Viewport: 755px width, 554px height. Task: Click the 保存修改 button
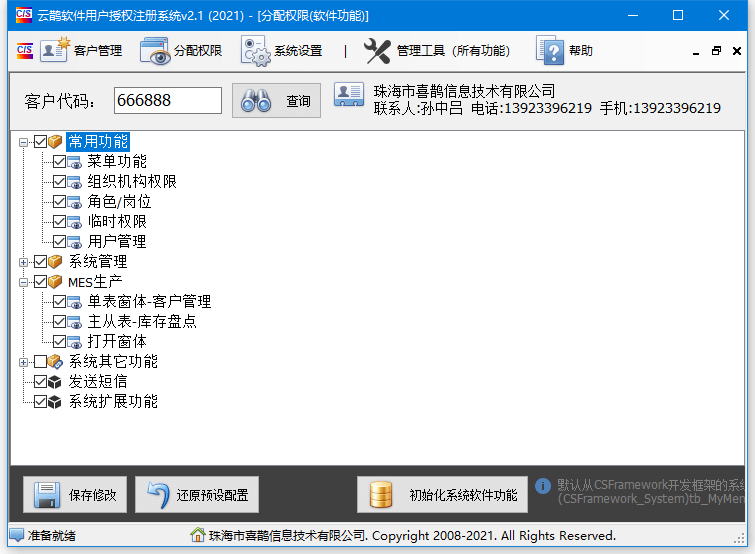pos(75,495)
